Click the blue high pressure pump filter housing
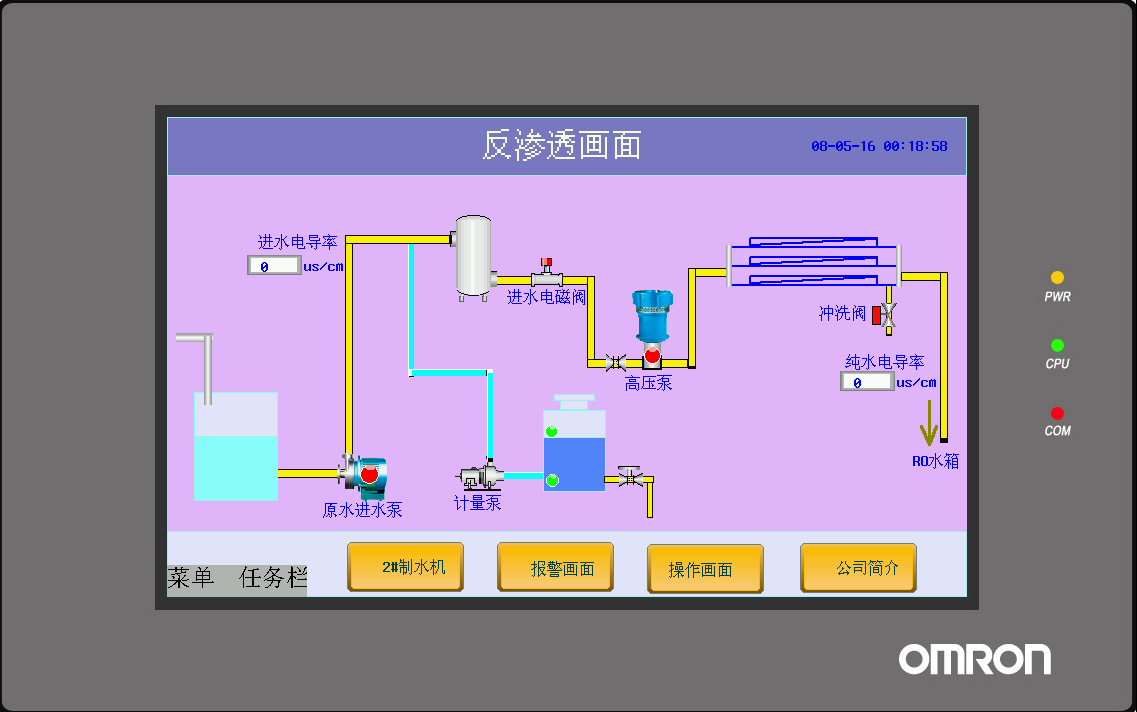This screenshot has height=712, width=1137. click(652, 317)
